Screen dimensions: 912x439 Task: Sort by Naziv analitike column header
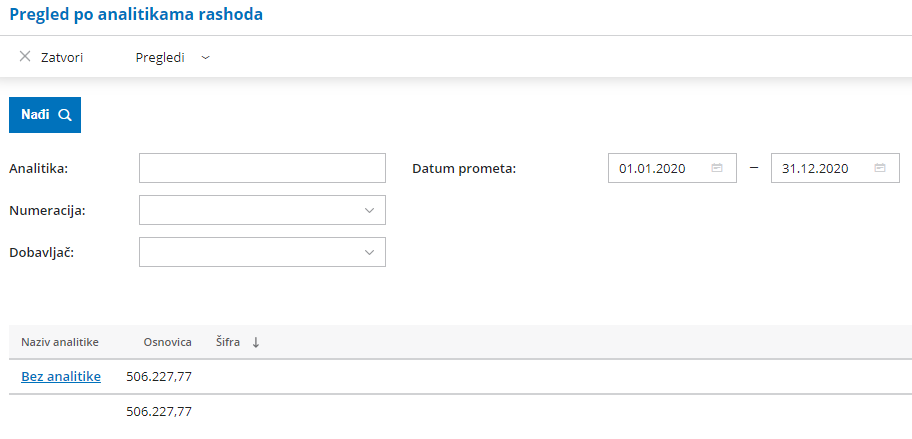pyautogui.click(x=60, y=342)
